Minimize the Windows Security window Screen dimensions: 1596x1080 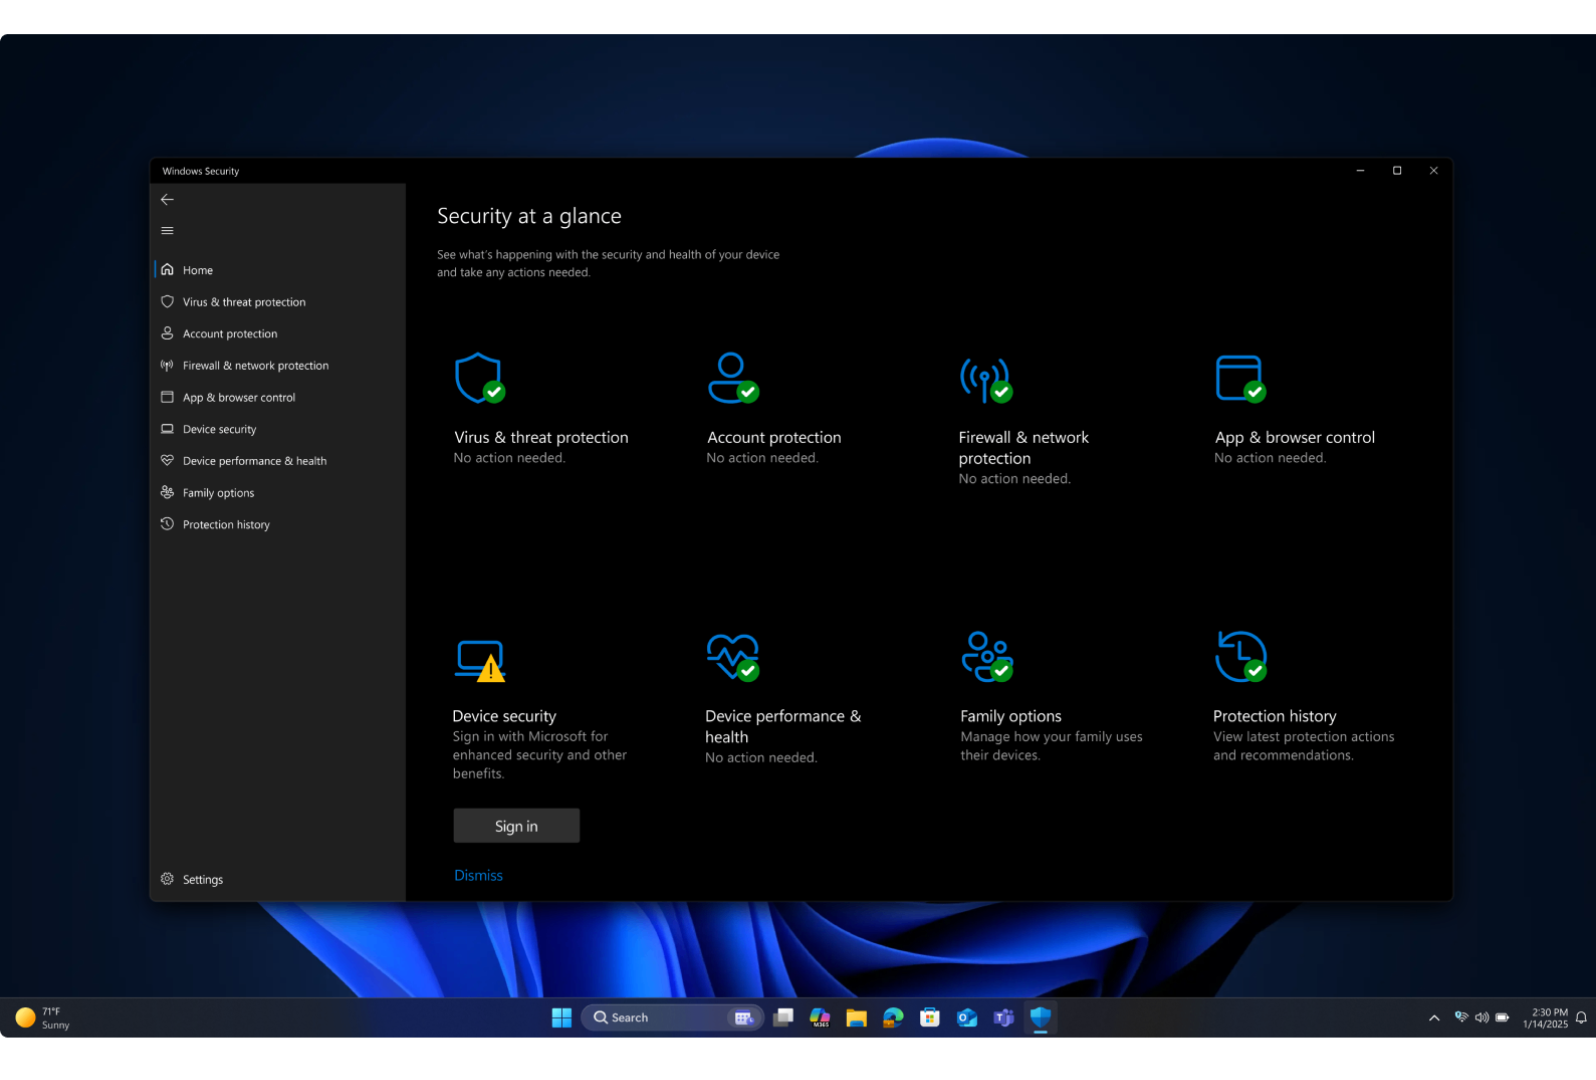point(1360,171)
